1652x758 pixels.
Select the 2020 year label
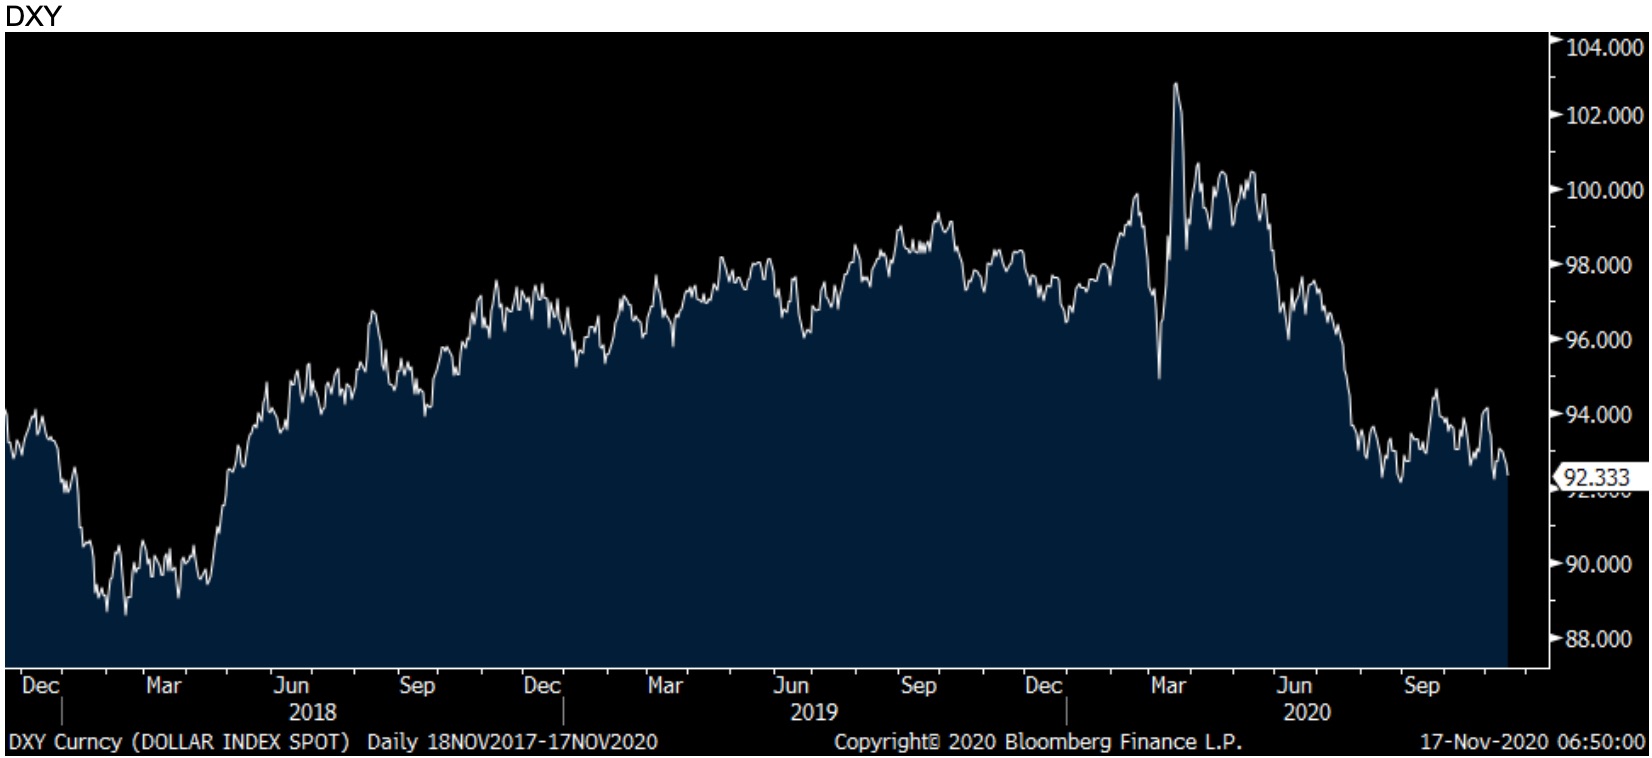pyautogui.click(x=1307, y=713)
